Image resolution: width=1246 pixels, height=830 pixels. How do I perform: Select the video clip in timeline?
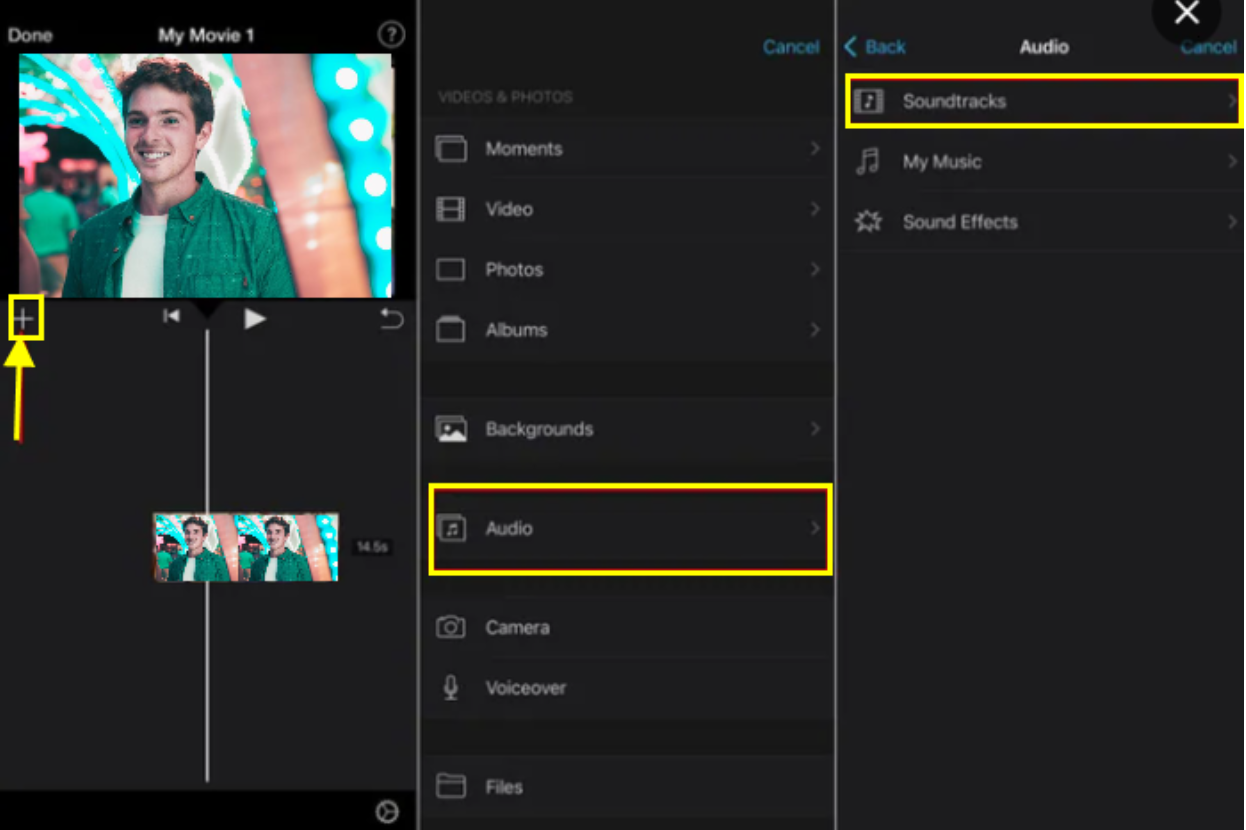coord(246,547)
